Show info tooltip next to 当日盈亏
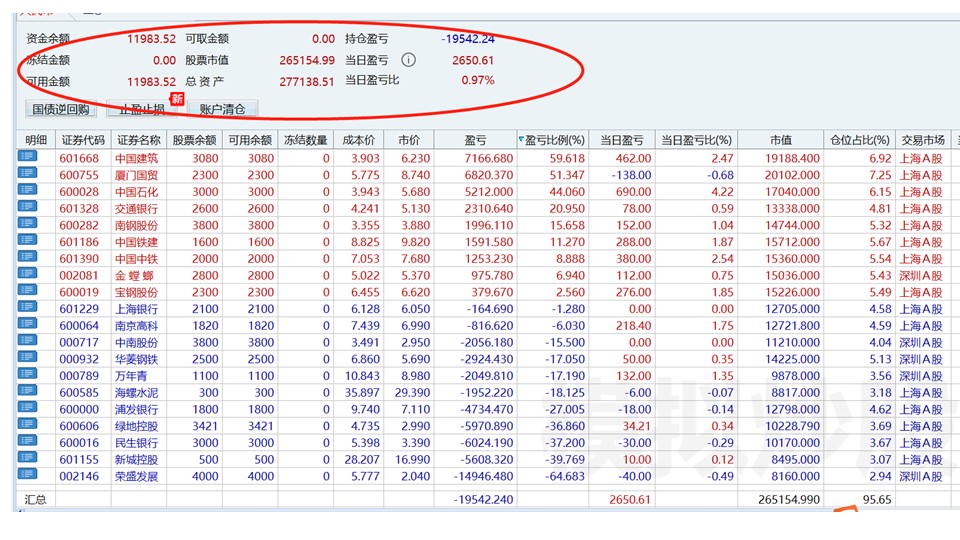Image resolution: width=960 pixels, height=540 pixels. 408,60
